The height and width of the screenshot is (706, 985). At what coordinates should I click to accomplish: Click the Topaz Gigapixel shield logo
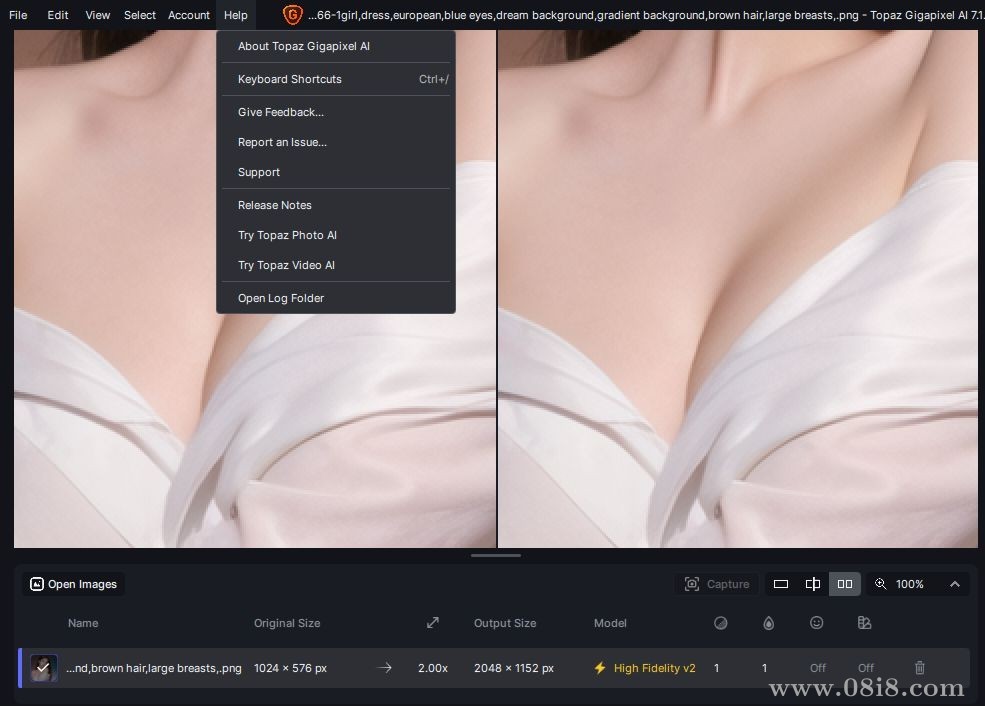tap(292, 15)
